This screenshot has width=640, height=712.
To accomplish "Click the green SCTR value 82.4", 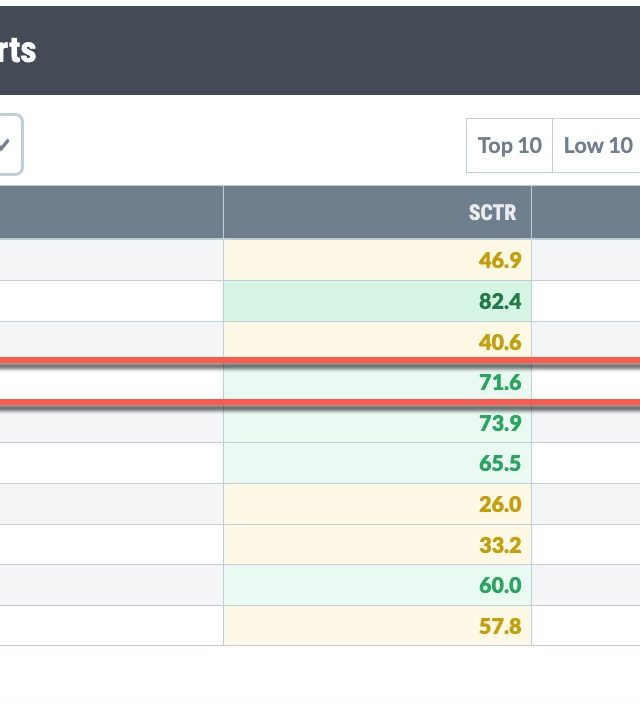I will point(499,301).
